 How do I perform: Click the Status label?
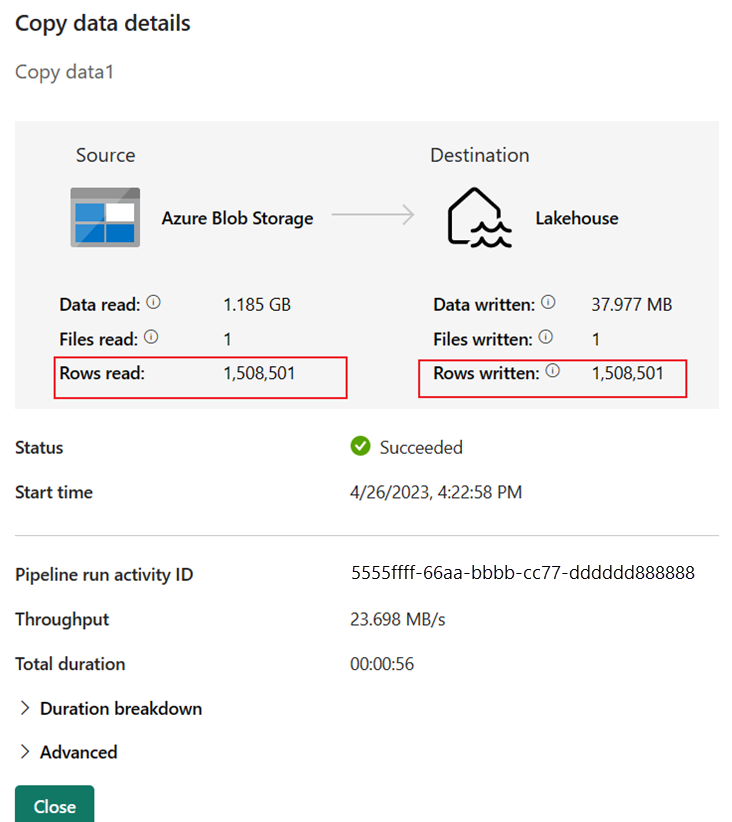pyautogui.click(x=39, y=448)
